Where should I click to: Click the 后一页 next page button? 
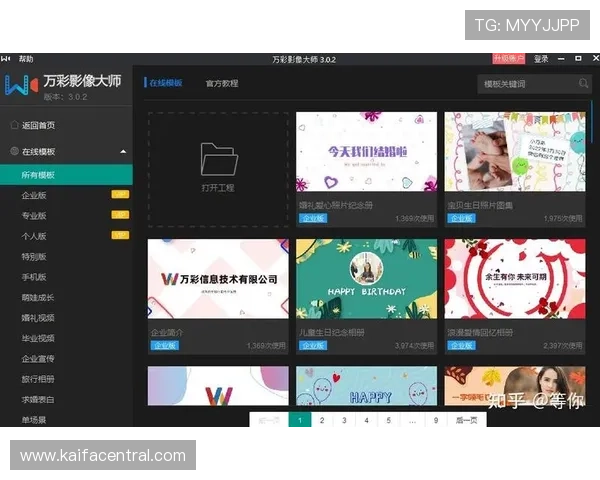point(467,420)
